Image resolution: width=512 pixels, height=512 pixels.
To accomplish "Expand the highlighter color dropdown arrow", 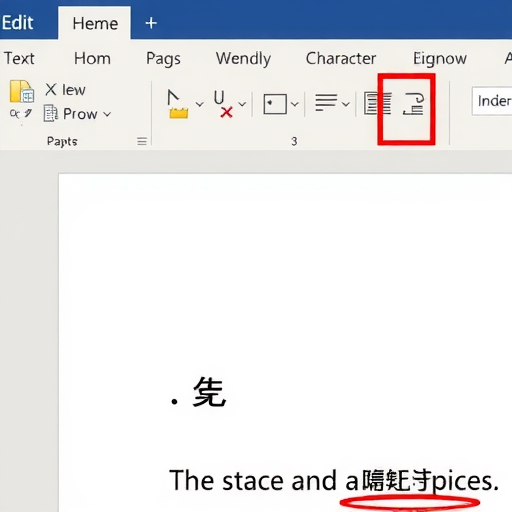I will 199,104.
